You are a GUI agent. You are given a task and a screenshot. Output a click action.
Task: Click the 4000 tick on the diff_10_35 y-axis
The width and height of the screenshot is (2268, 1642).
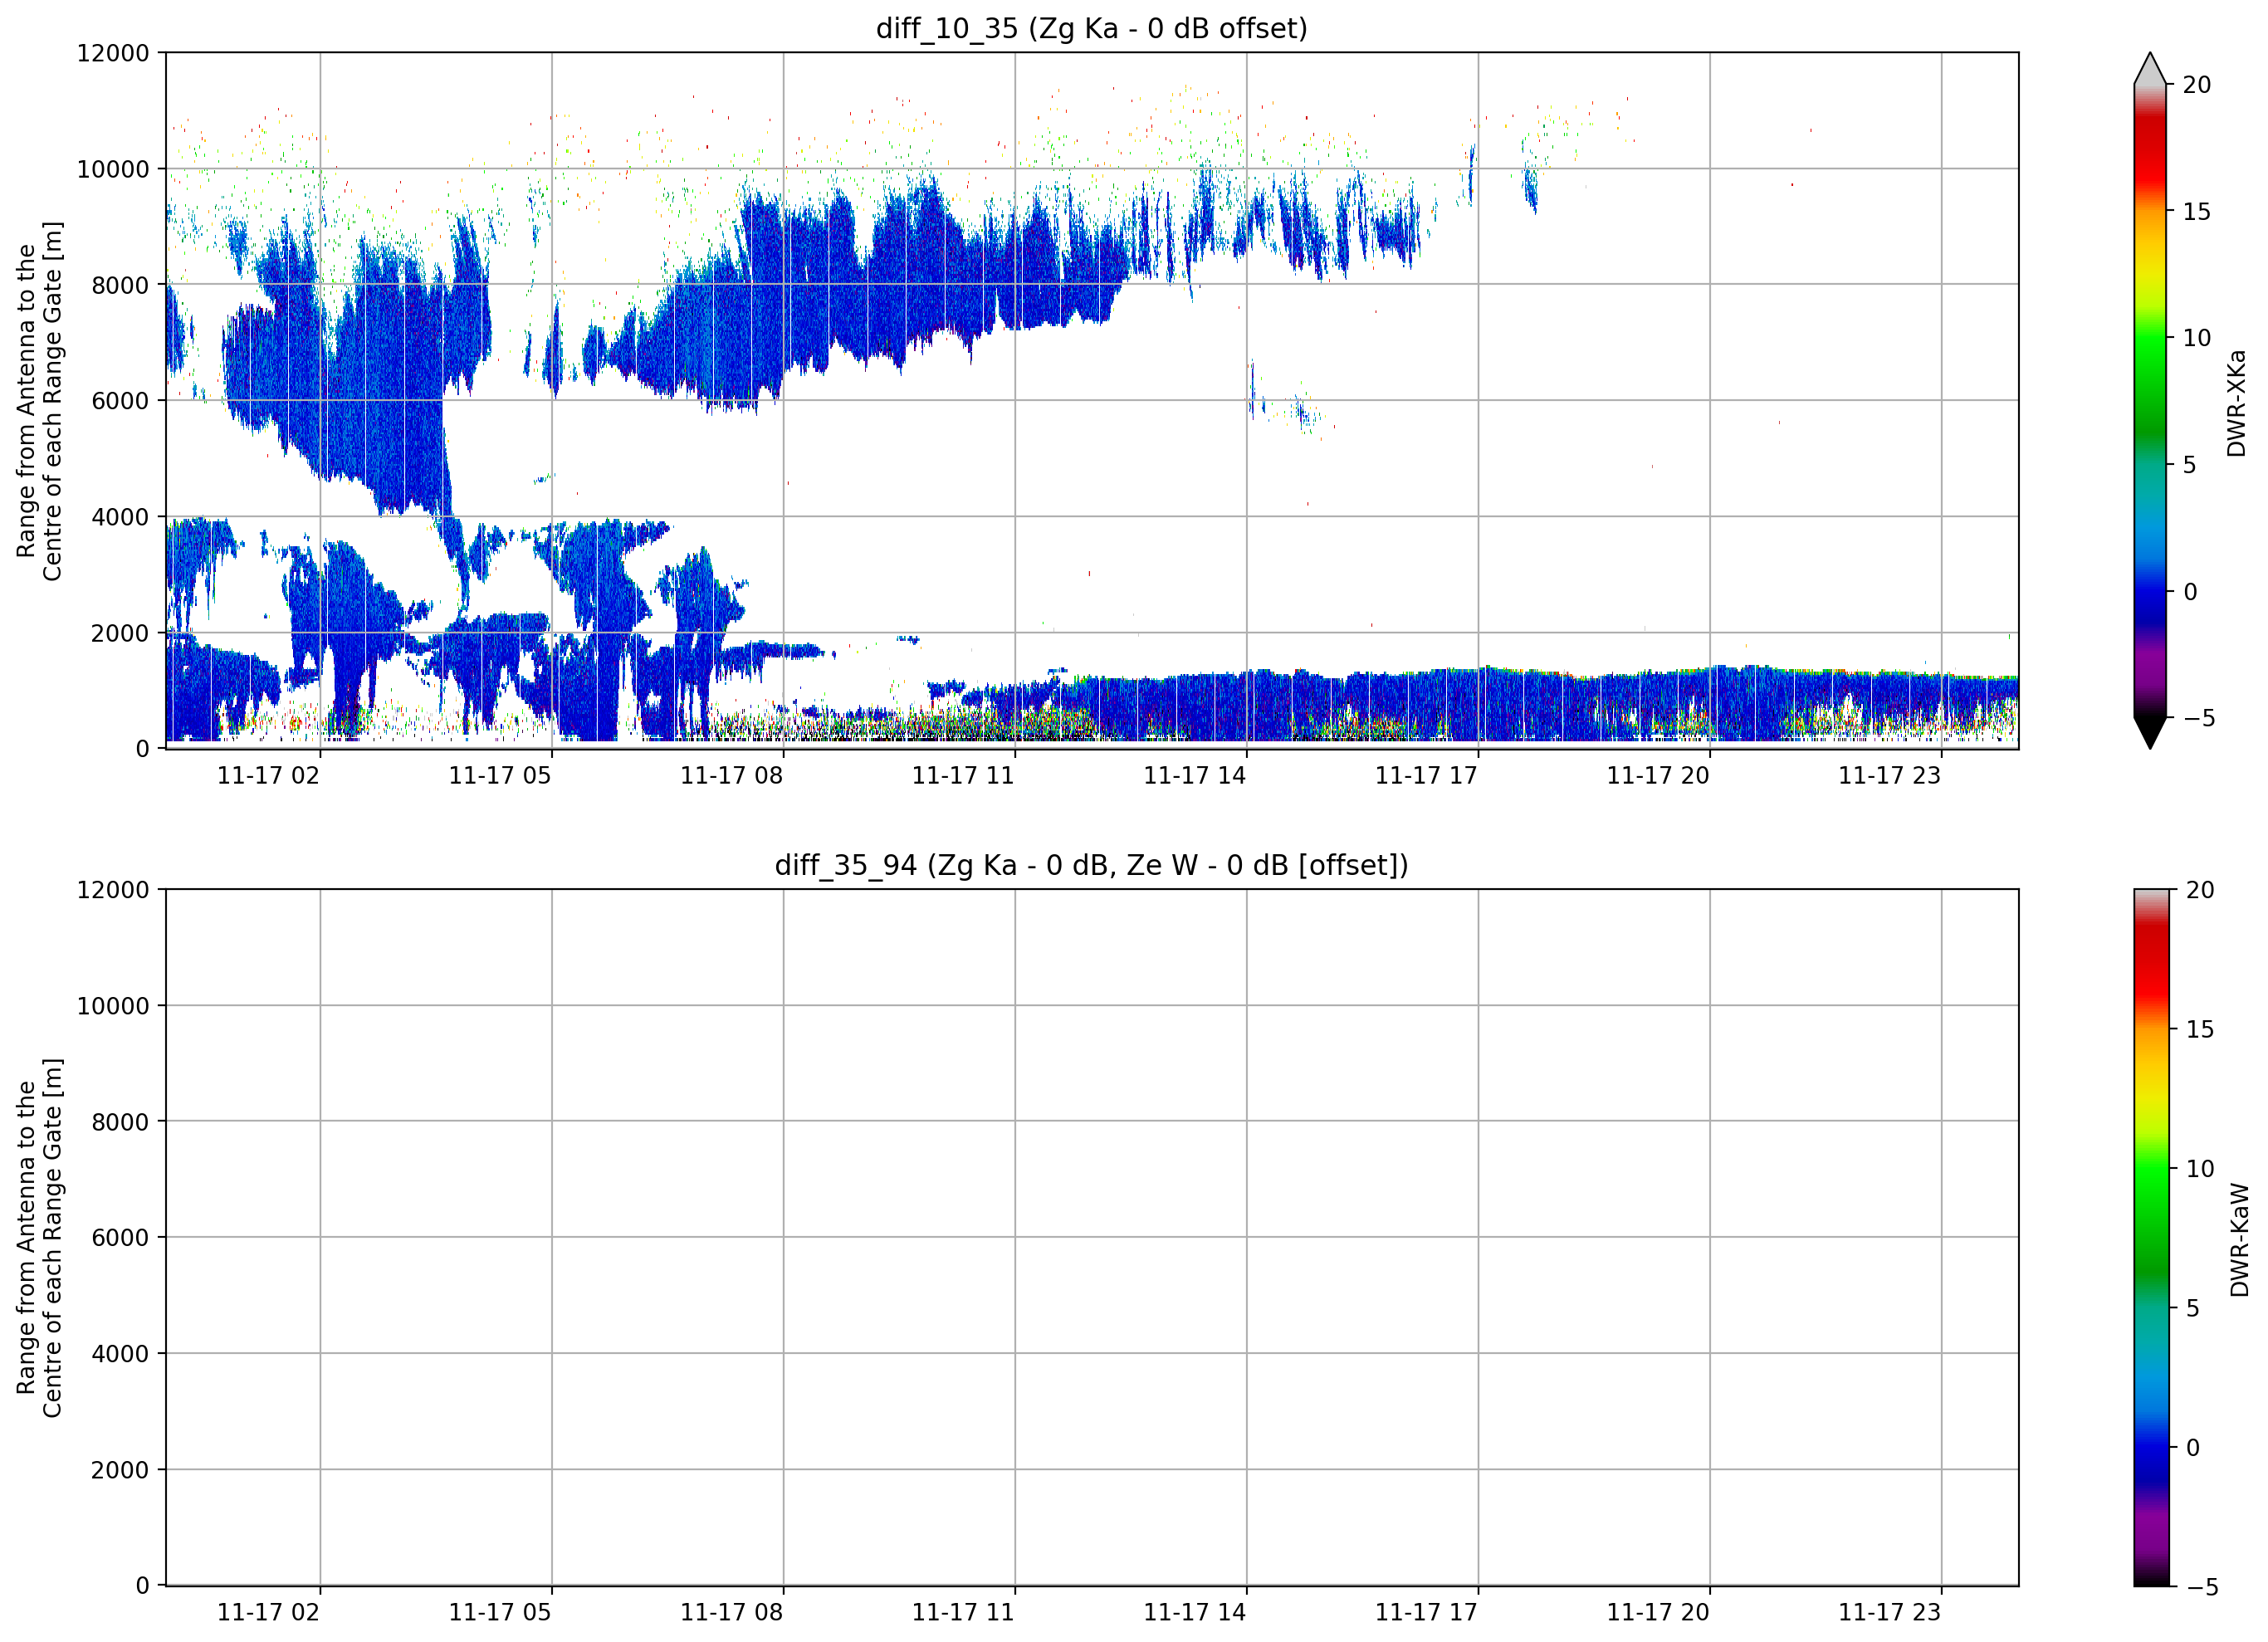tap(120, 517)
